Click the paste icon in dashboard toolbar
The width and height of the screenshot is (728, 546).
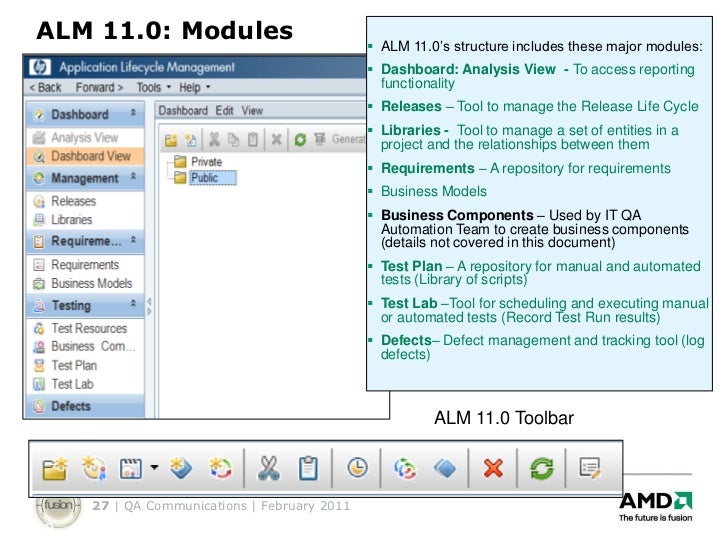(x=253, y=139)
